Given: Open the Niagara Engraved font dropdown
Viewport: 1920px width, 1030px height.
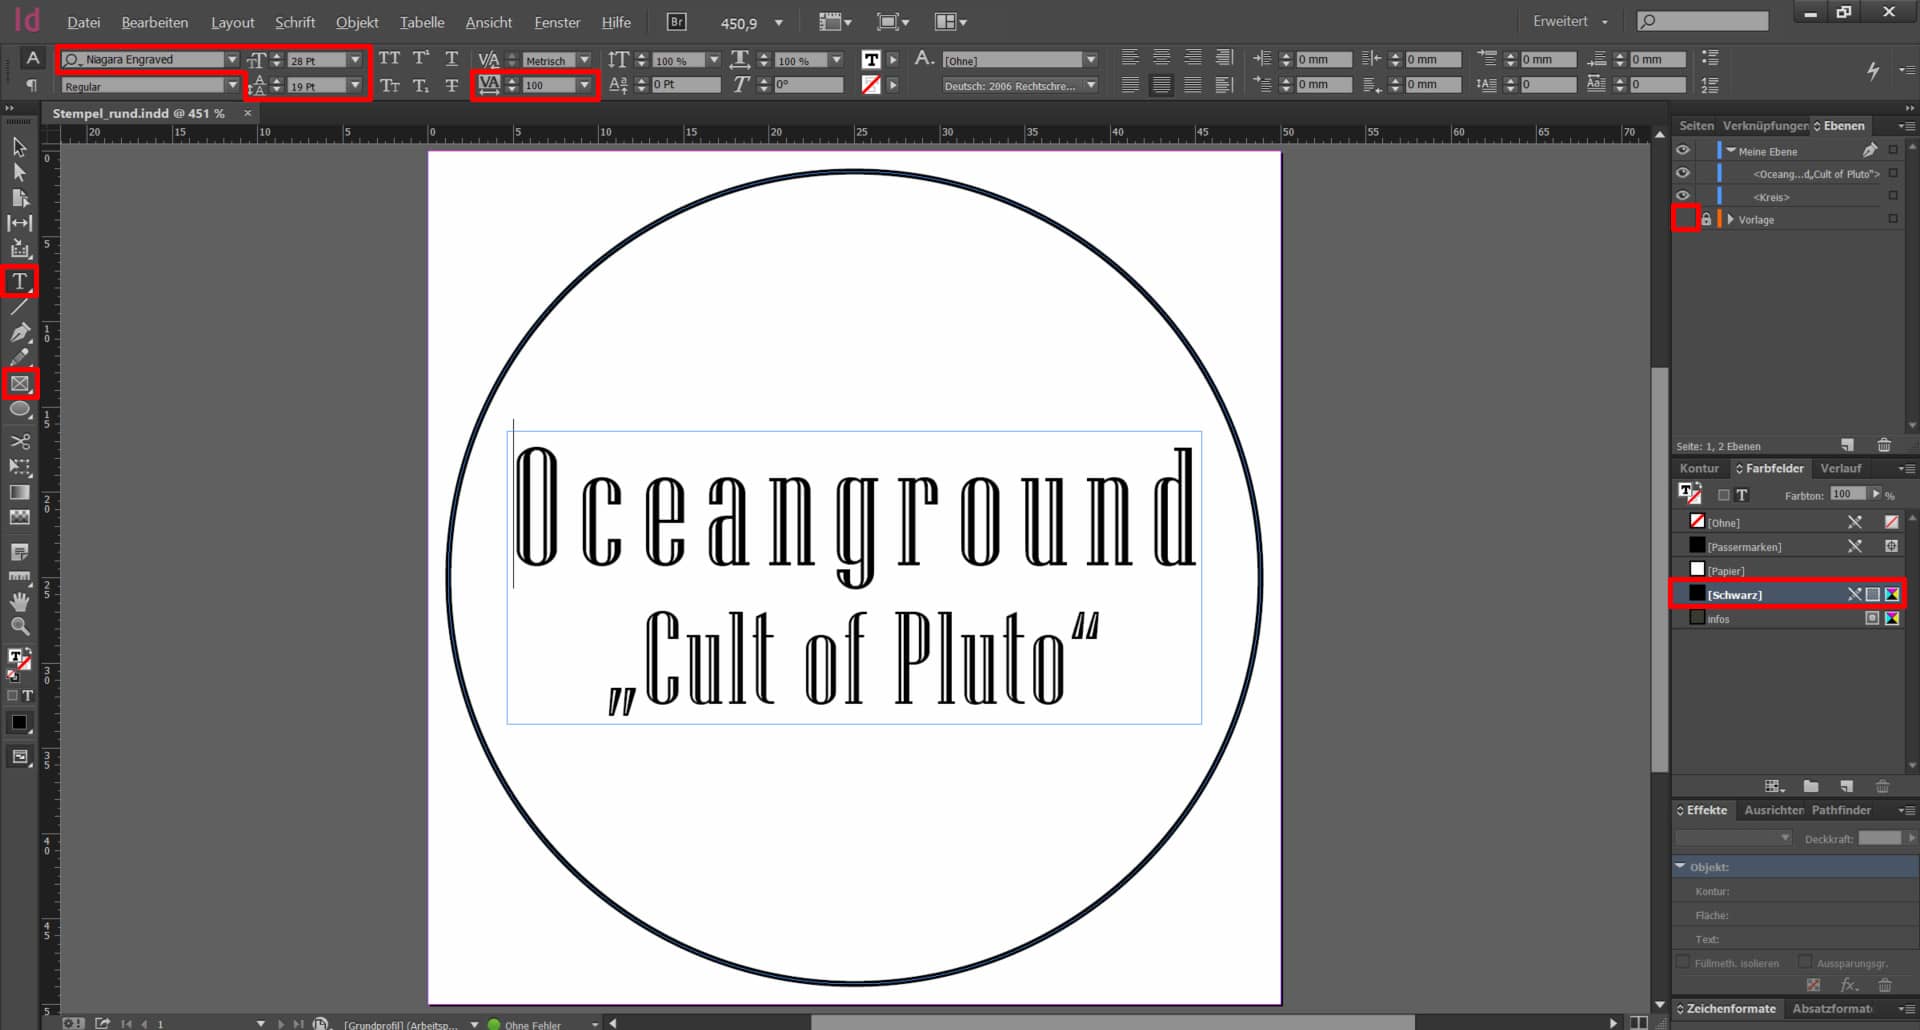Looking at the screenshot, I should (232, 60).
